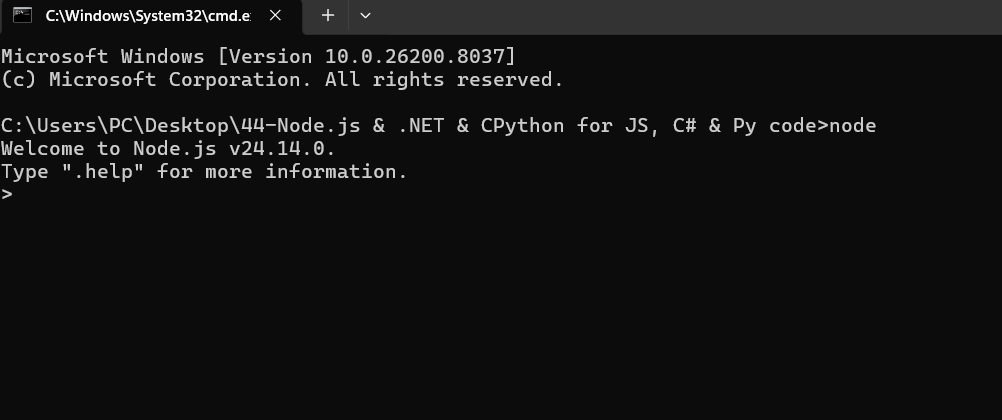
Task: Click the Node.js REPL prompt line
Action: click(8, 195)
